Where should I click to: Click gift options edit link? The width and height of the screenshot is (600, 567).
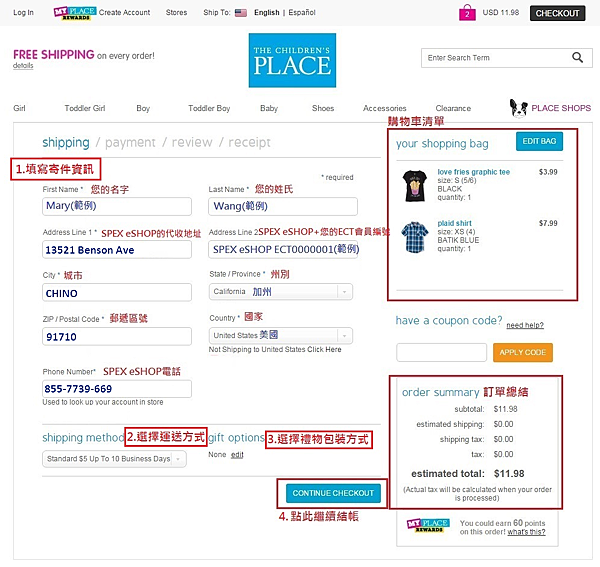coord(237,455)
